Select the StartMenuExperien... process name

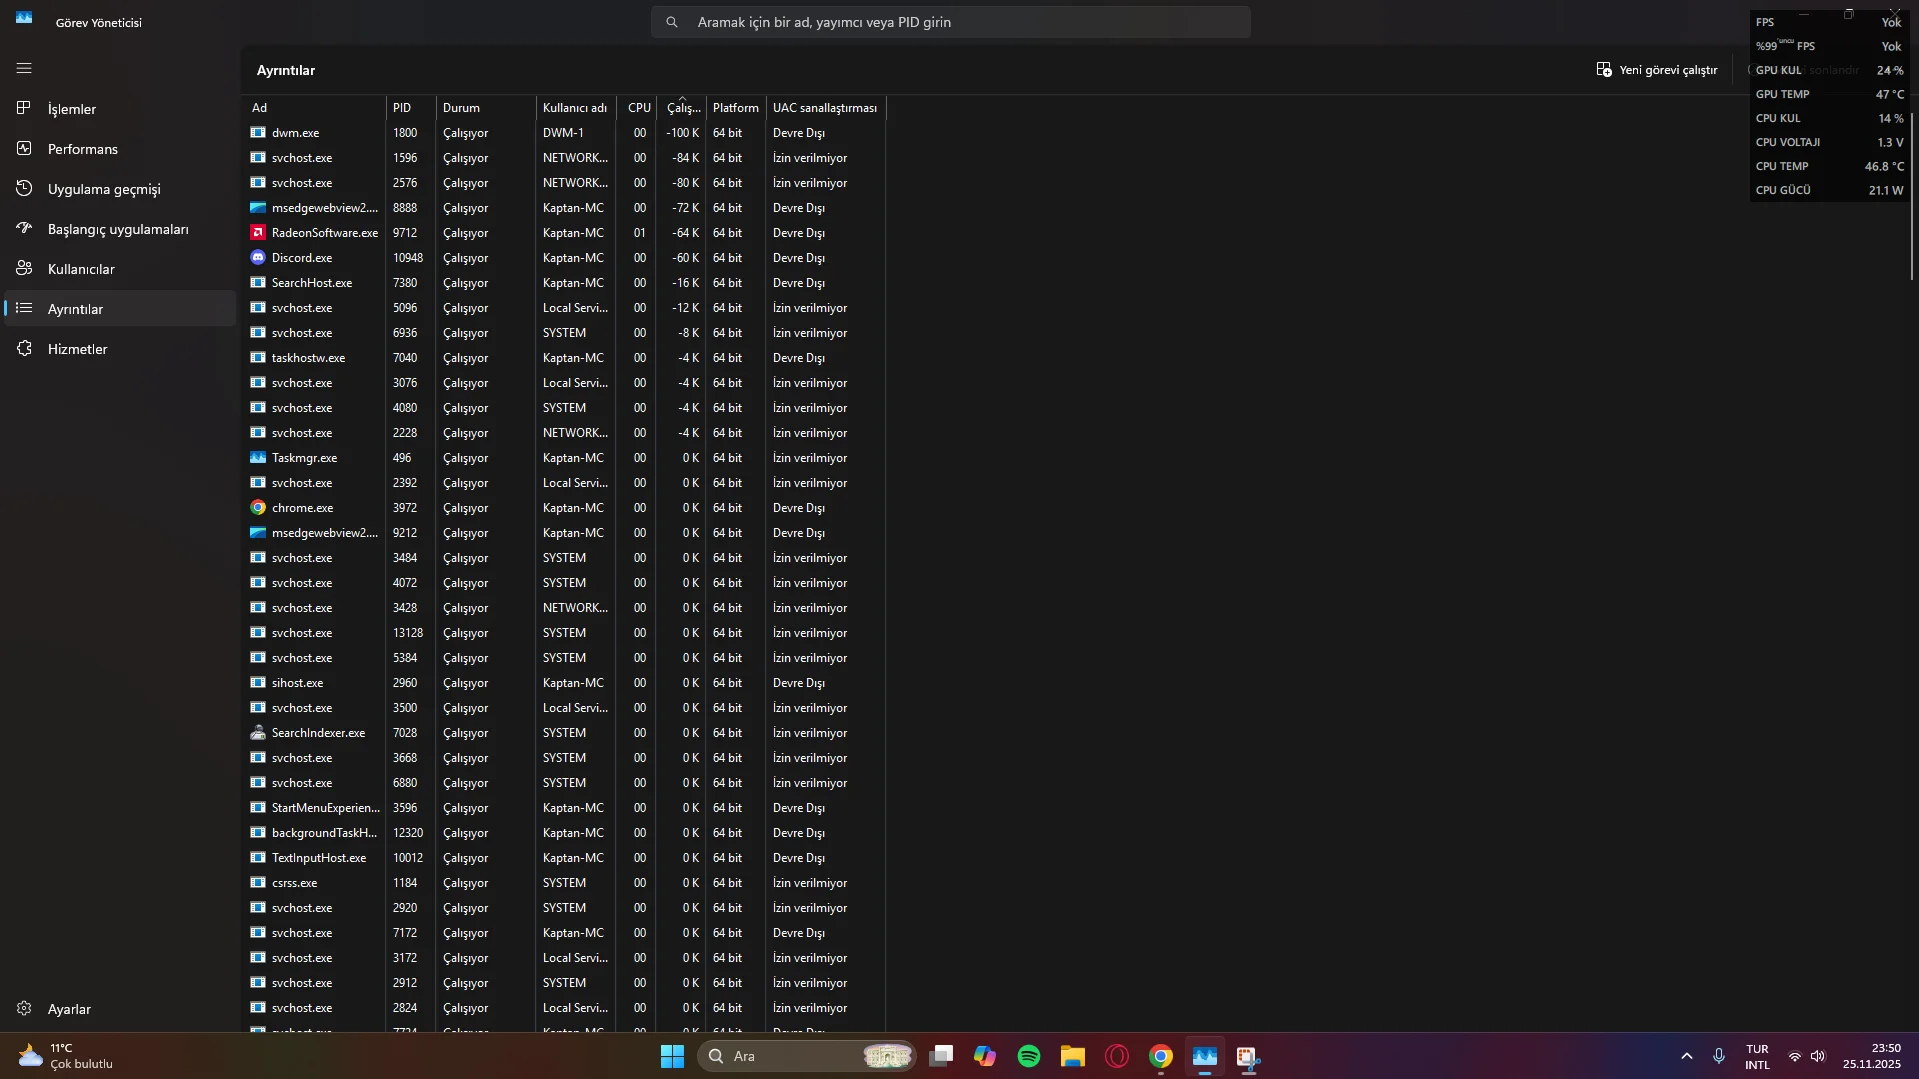pyautogui.click(x=326, y=808)
